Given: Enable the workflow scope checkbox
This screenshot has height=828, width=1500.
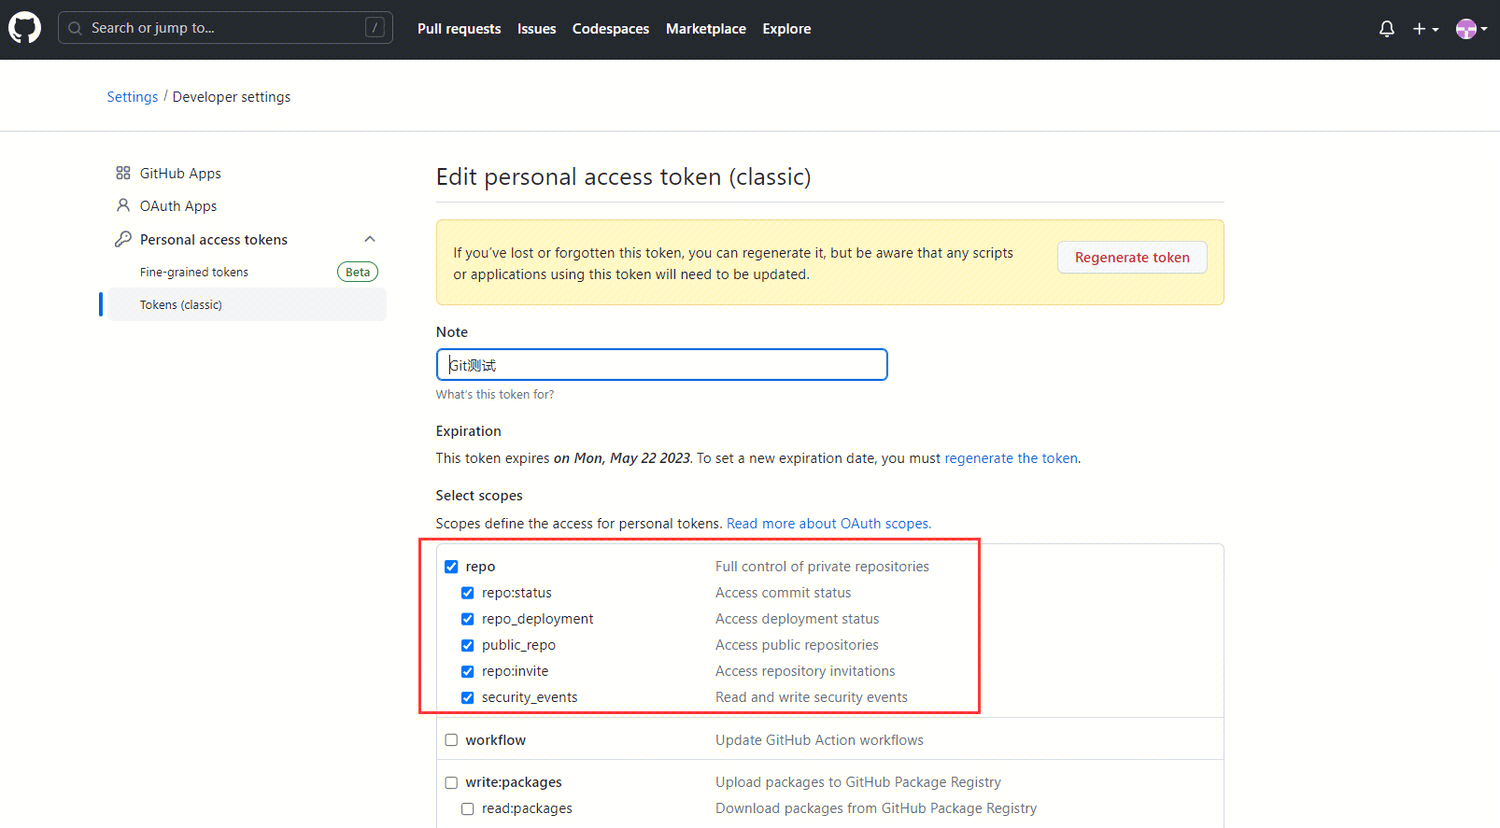Looking at the screenshot, I should click(x=451, y=740).
